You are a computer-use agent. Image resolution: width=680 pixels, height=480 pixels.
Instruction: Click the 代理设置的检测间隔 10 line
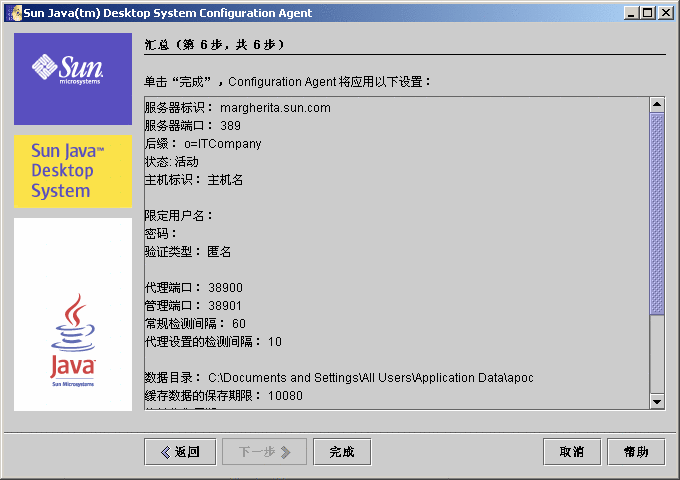point(213,342)
